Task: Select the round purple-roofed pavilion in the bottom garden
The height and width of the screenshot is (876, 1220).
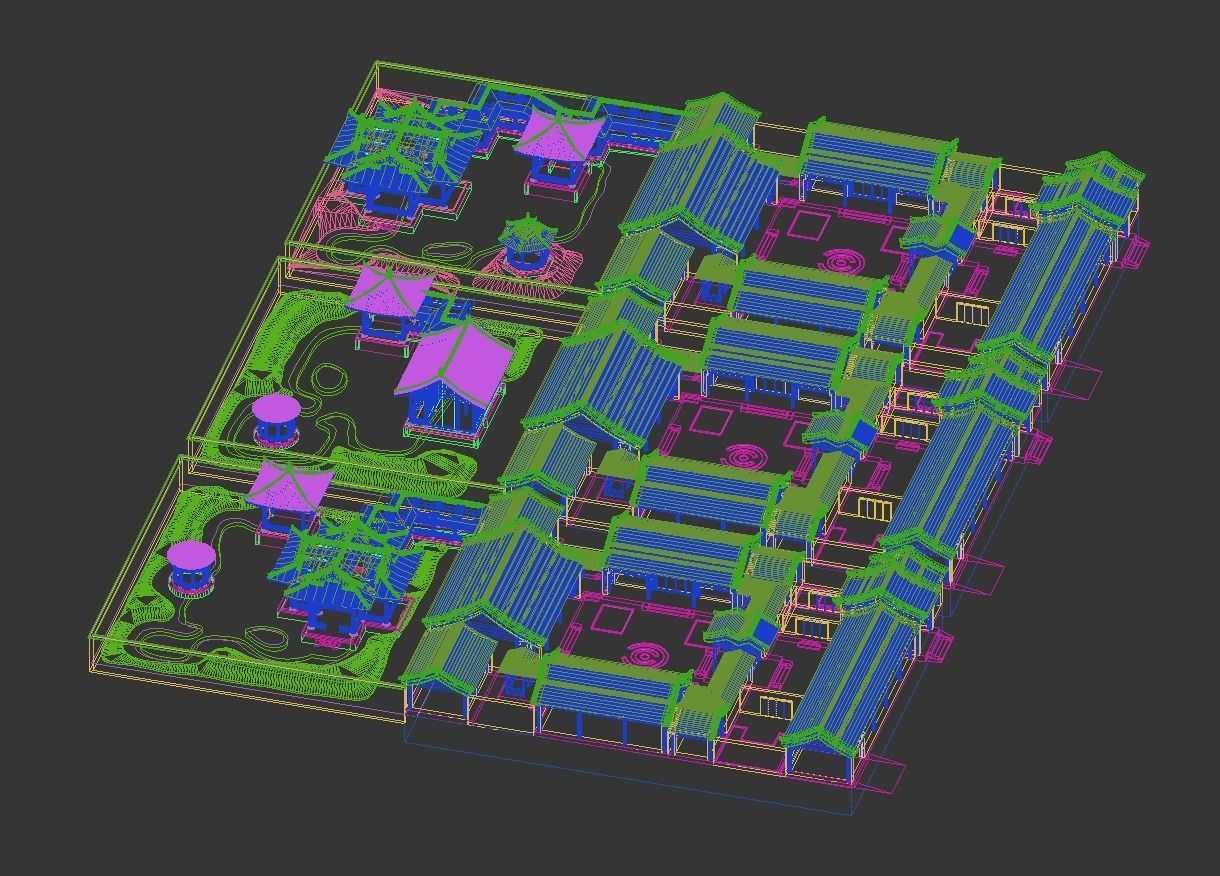Action: 191,568
